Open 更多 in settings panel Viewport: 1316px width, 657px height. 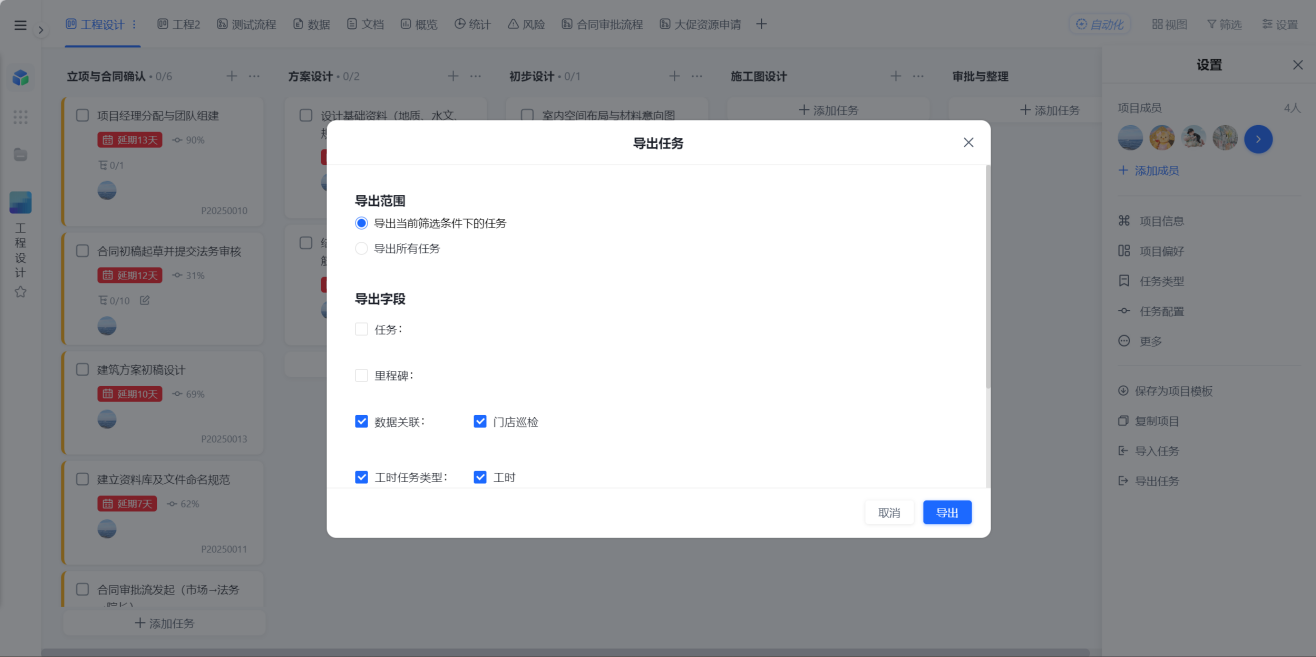coord(1140,341)
